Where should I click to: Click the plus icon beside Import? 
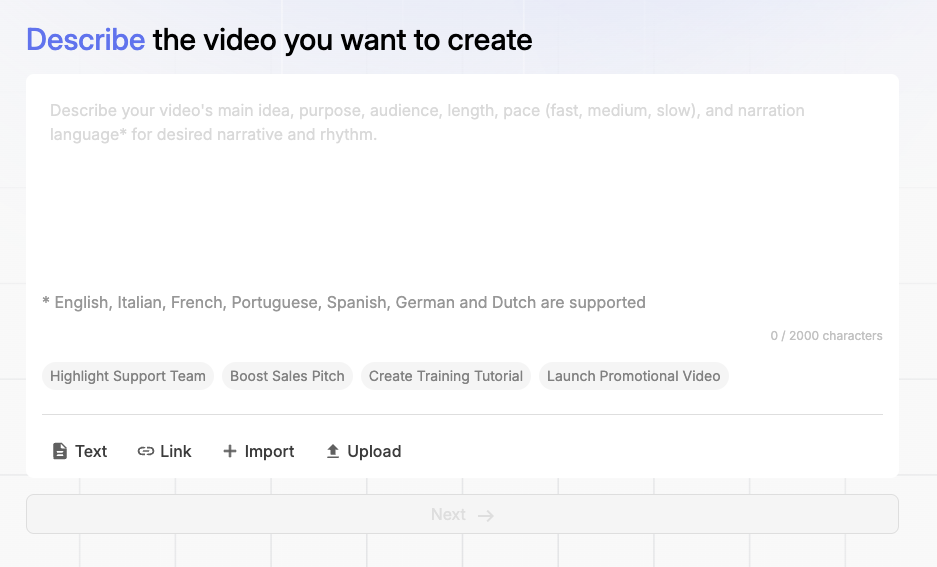230,451
